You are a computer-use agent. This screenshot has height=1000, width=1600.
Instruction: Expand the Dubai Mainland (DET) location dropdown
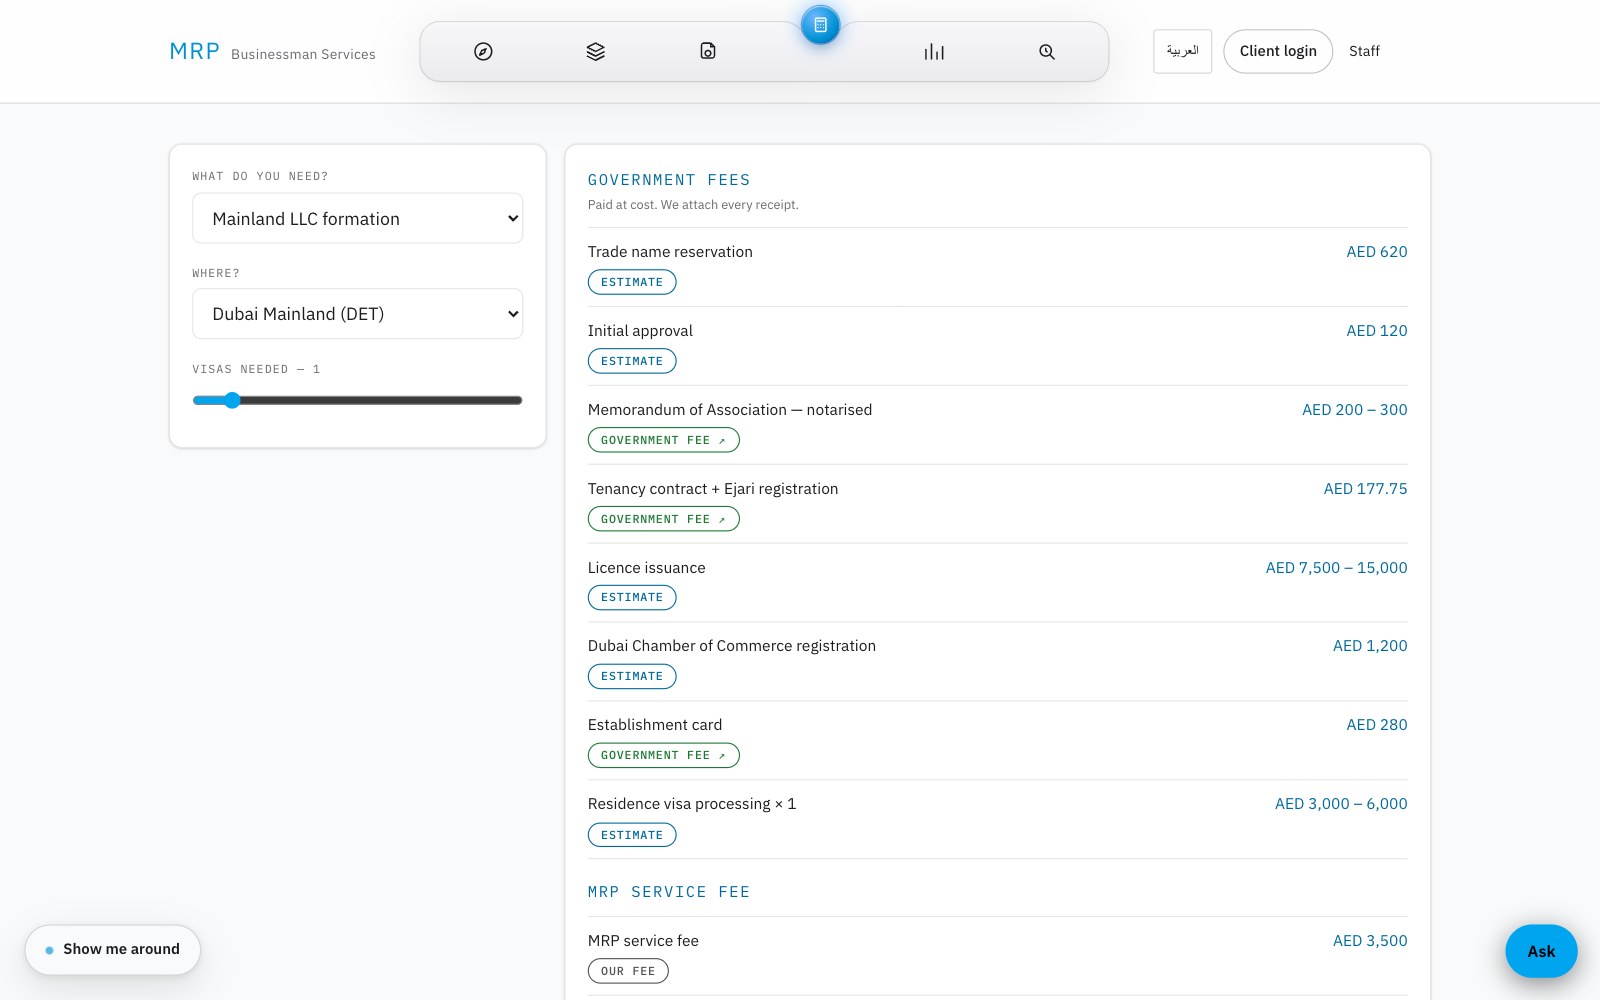[357, 314]
